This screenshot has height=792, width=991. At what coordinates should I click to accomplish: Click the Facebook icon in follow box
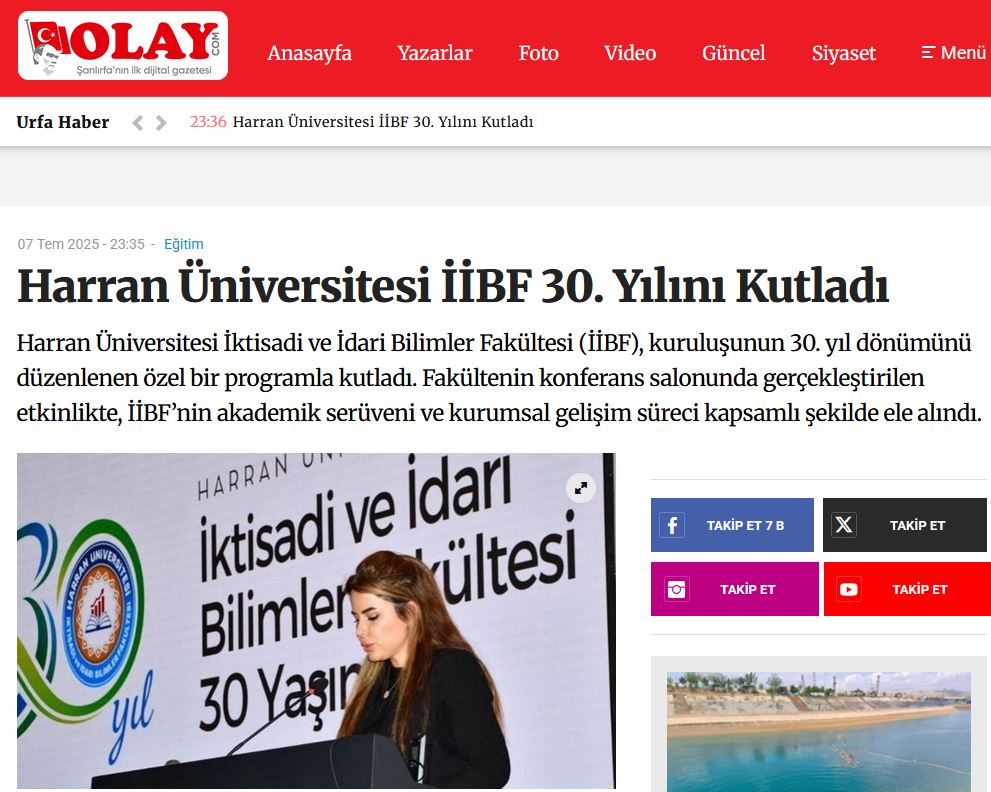click(x=672, y=525)
